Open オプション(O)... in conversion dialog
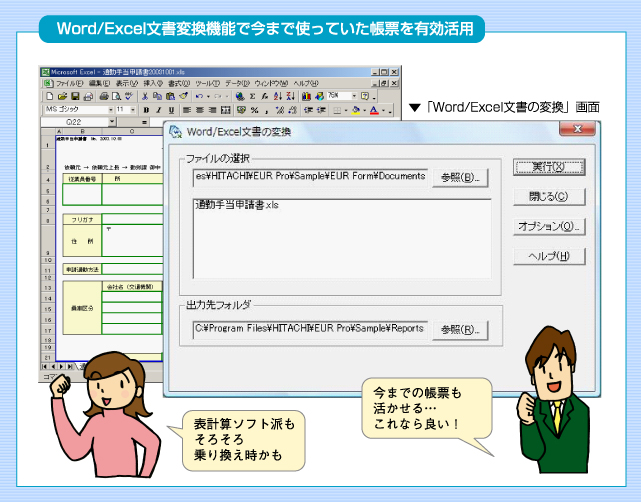The image size is (641, 502). click(549, 226)
